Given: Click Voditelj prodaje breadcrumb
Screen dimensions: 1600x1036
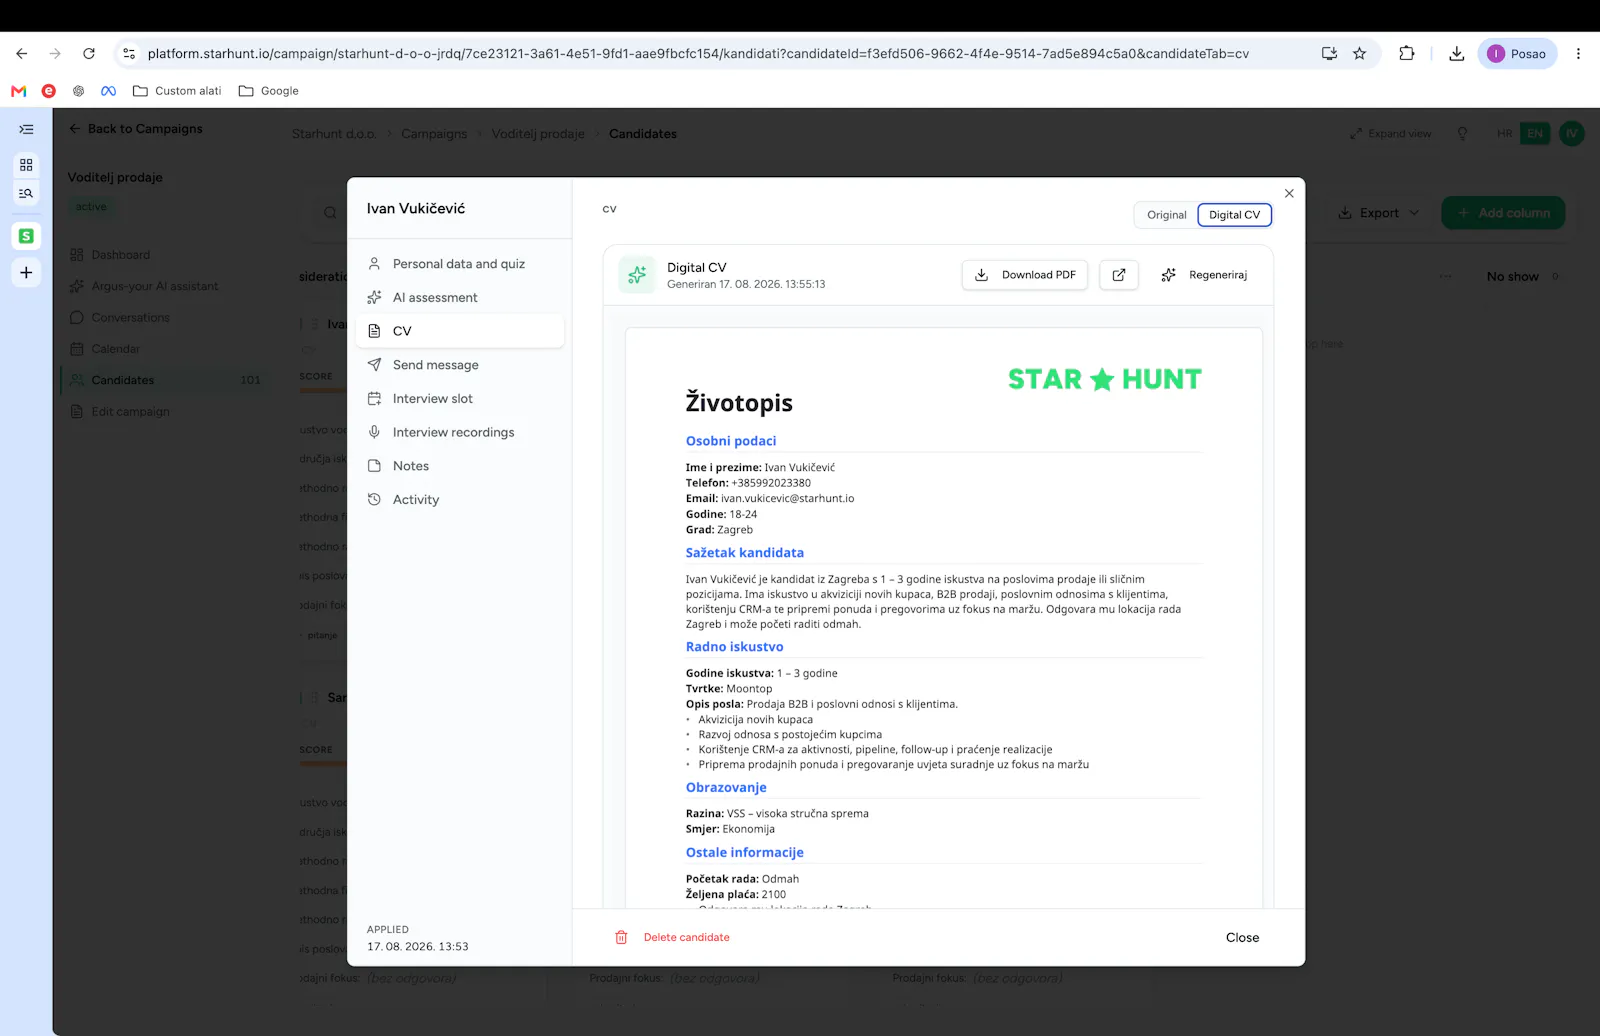Looking at the screenshot, I should click(538, 134).
